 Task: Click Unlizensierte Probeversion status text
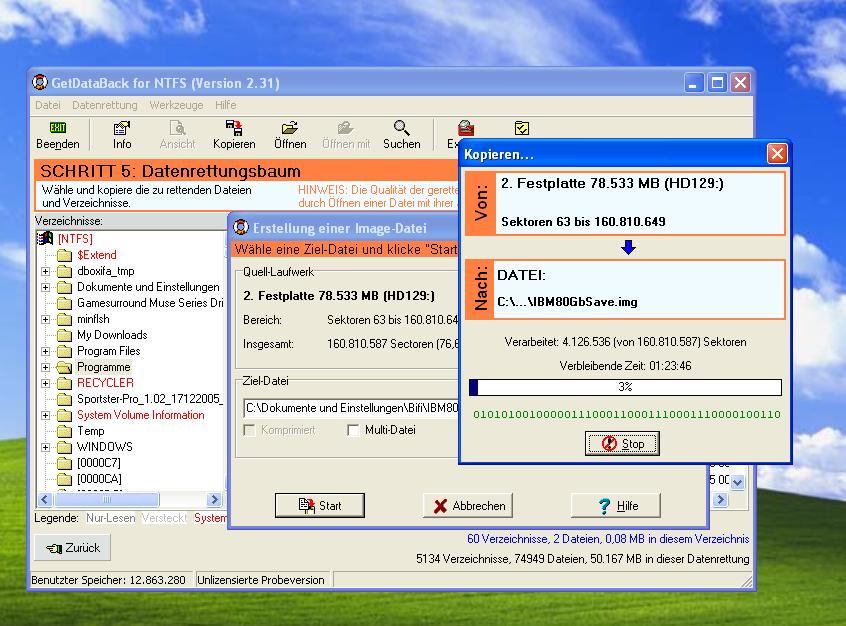(x=261, y=580)
